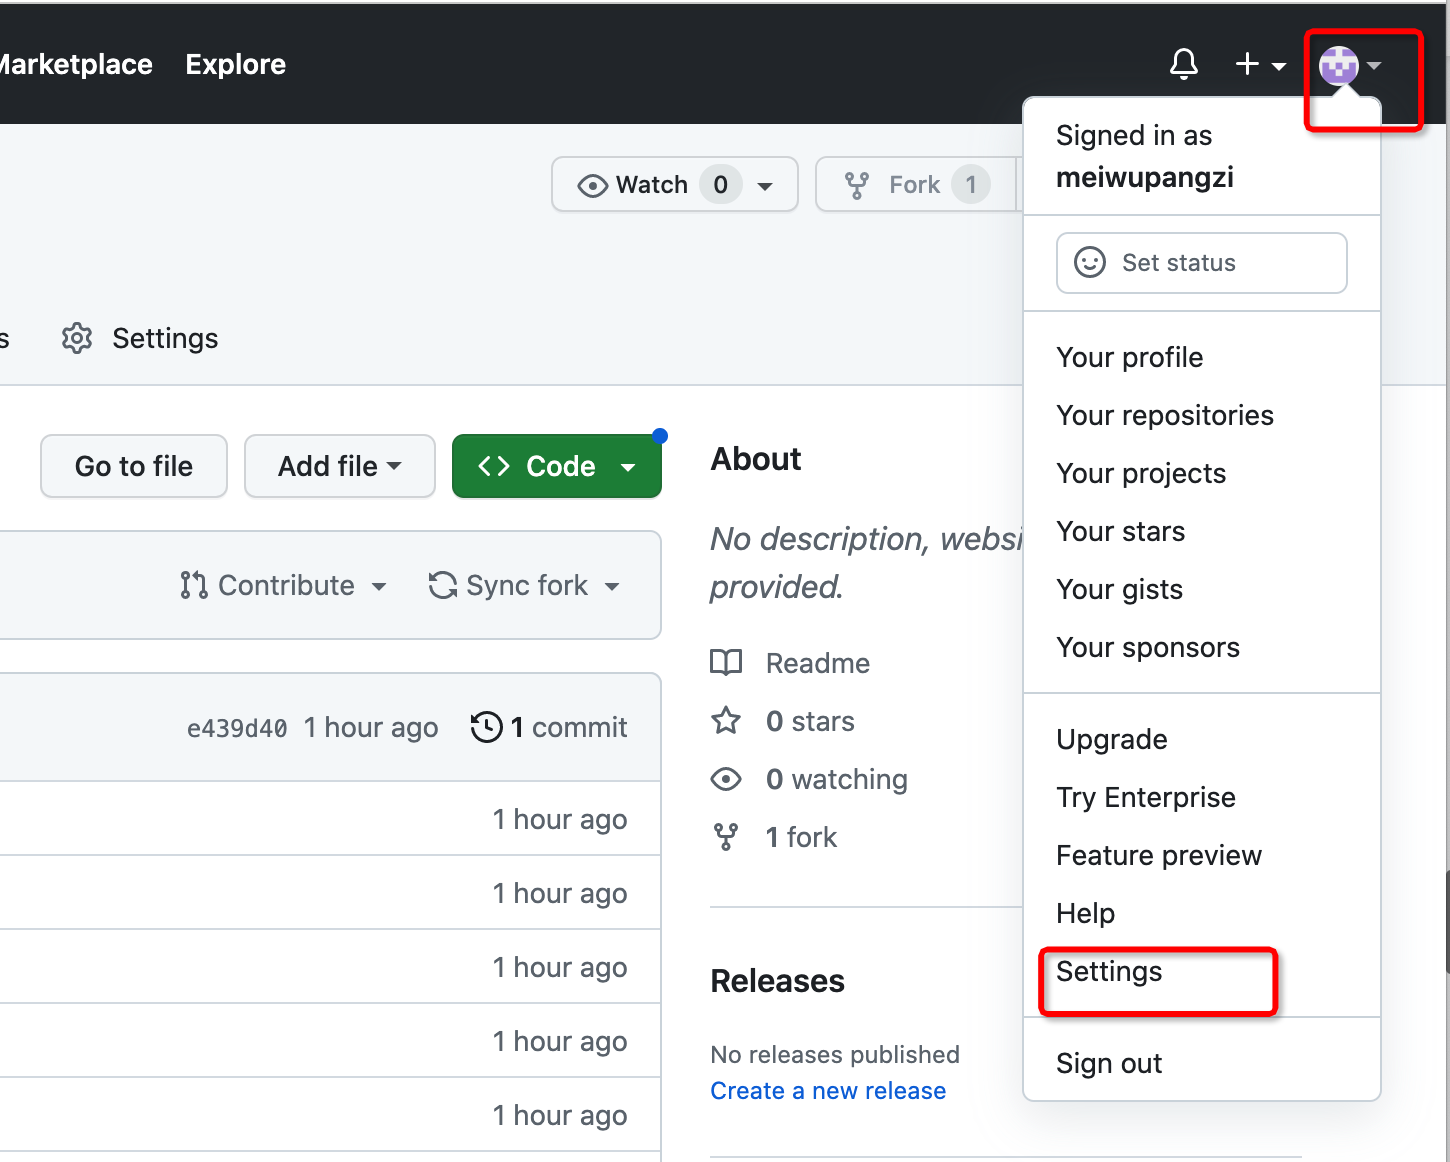Click Go to file button
1450x1162 pixels.
point(134,466)
